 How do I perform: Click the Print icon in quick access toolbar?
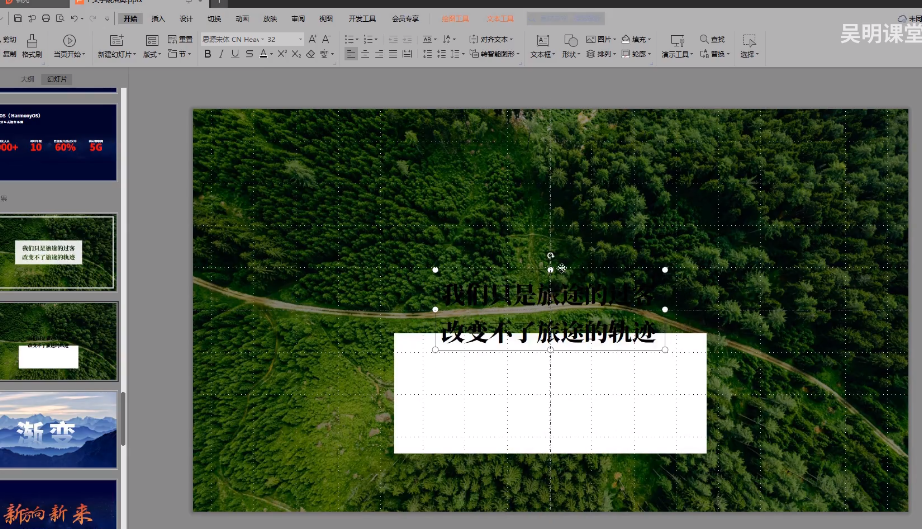point(46,19)
